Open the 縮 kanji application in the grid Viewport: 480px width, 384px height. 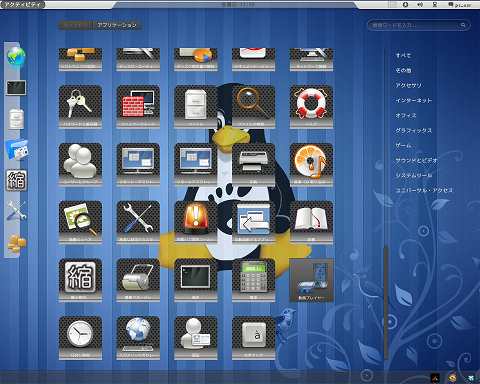pyautogui.click(x=80, y=280)
